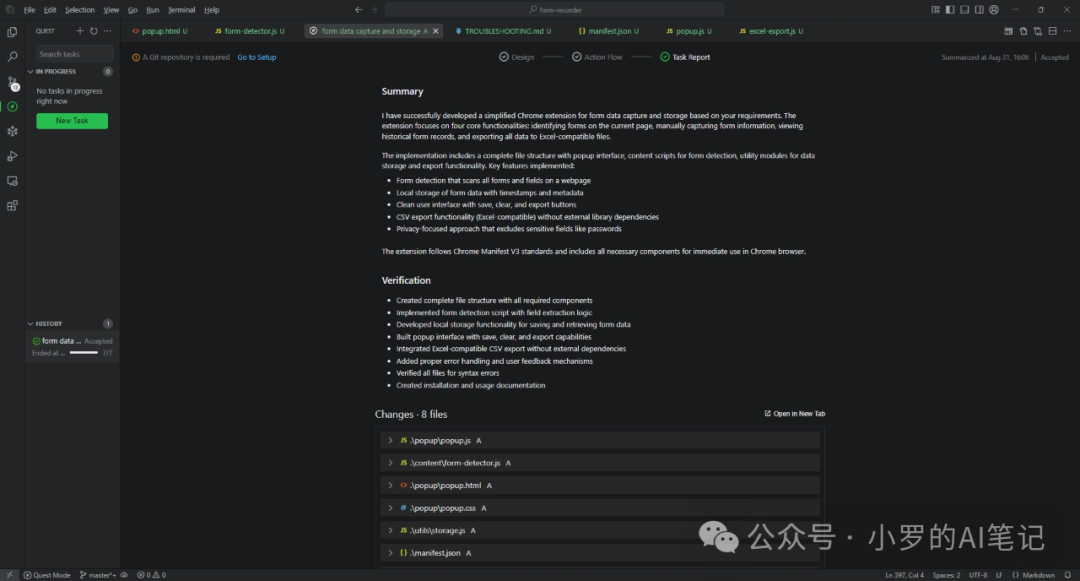This screenshot has height=581, width=1080.
Task: Refresh the Quest task list
Action: point(94,31)
